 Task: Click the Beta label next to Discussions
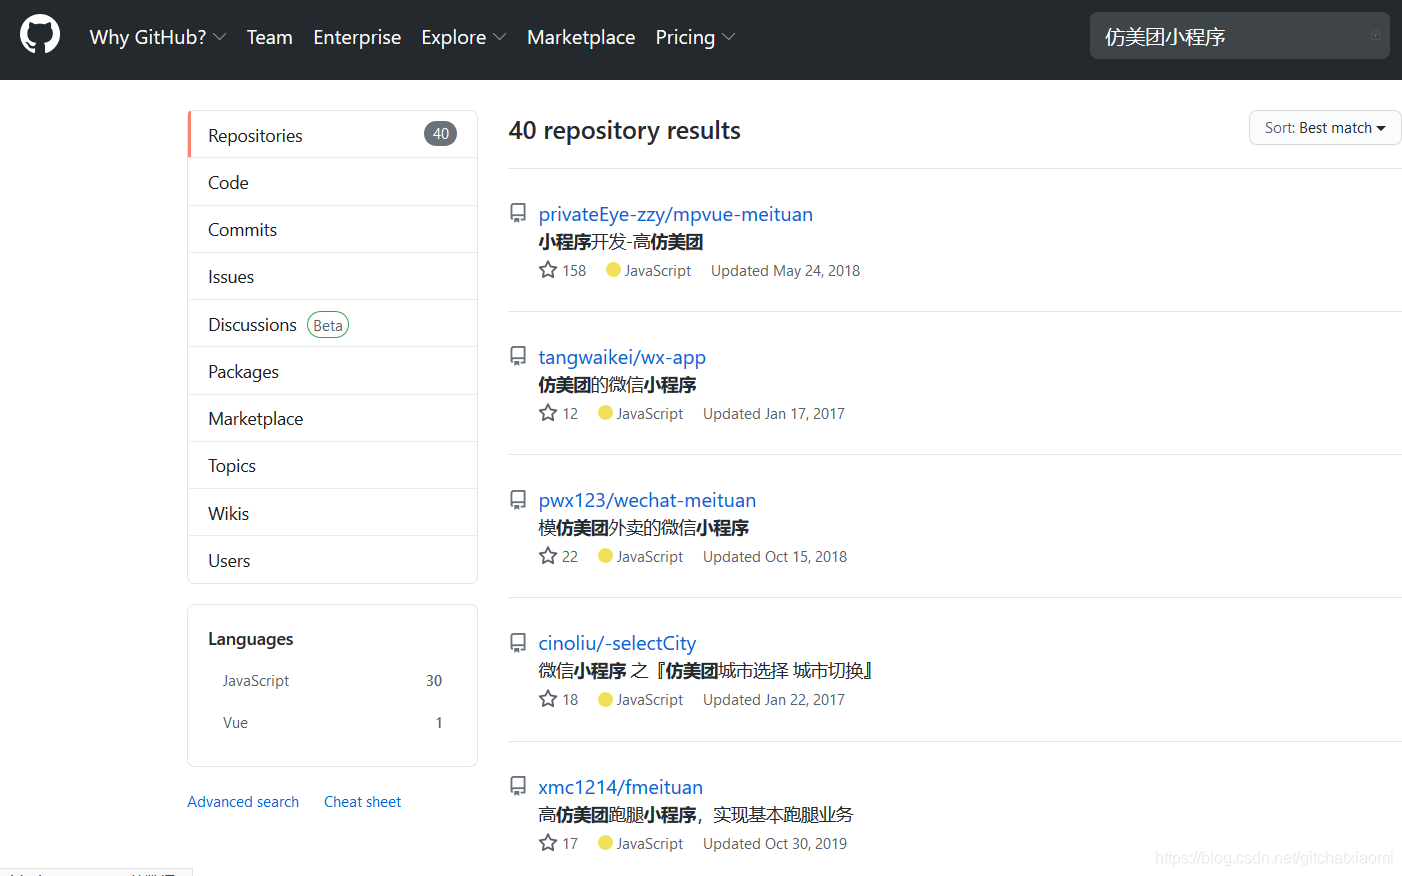pyautogui.click(x=328, y=325)
